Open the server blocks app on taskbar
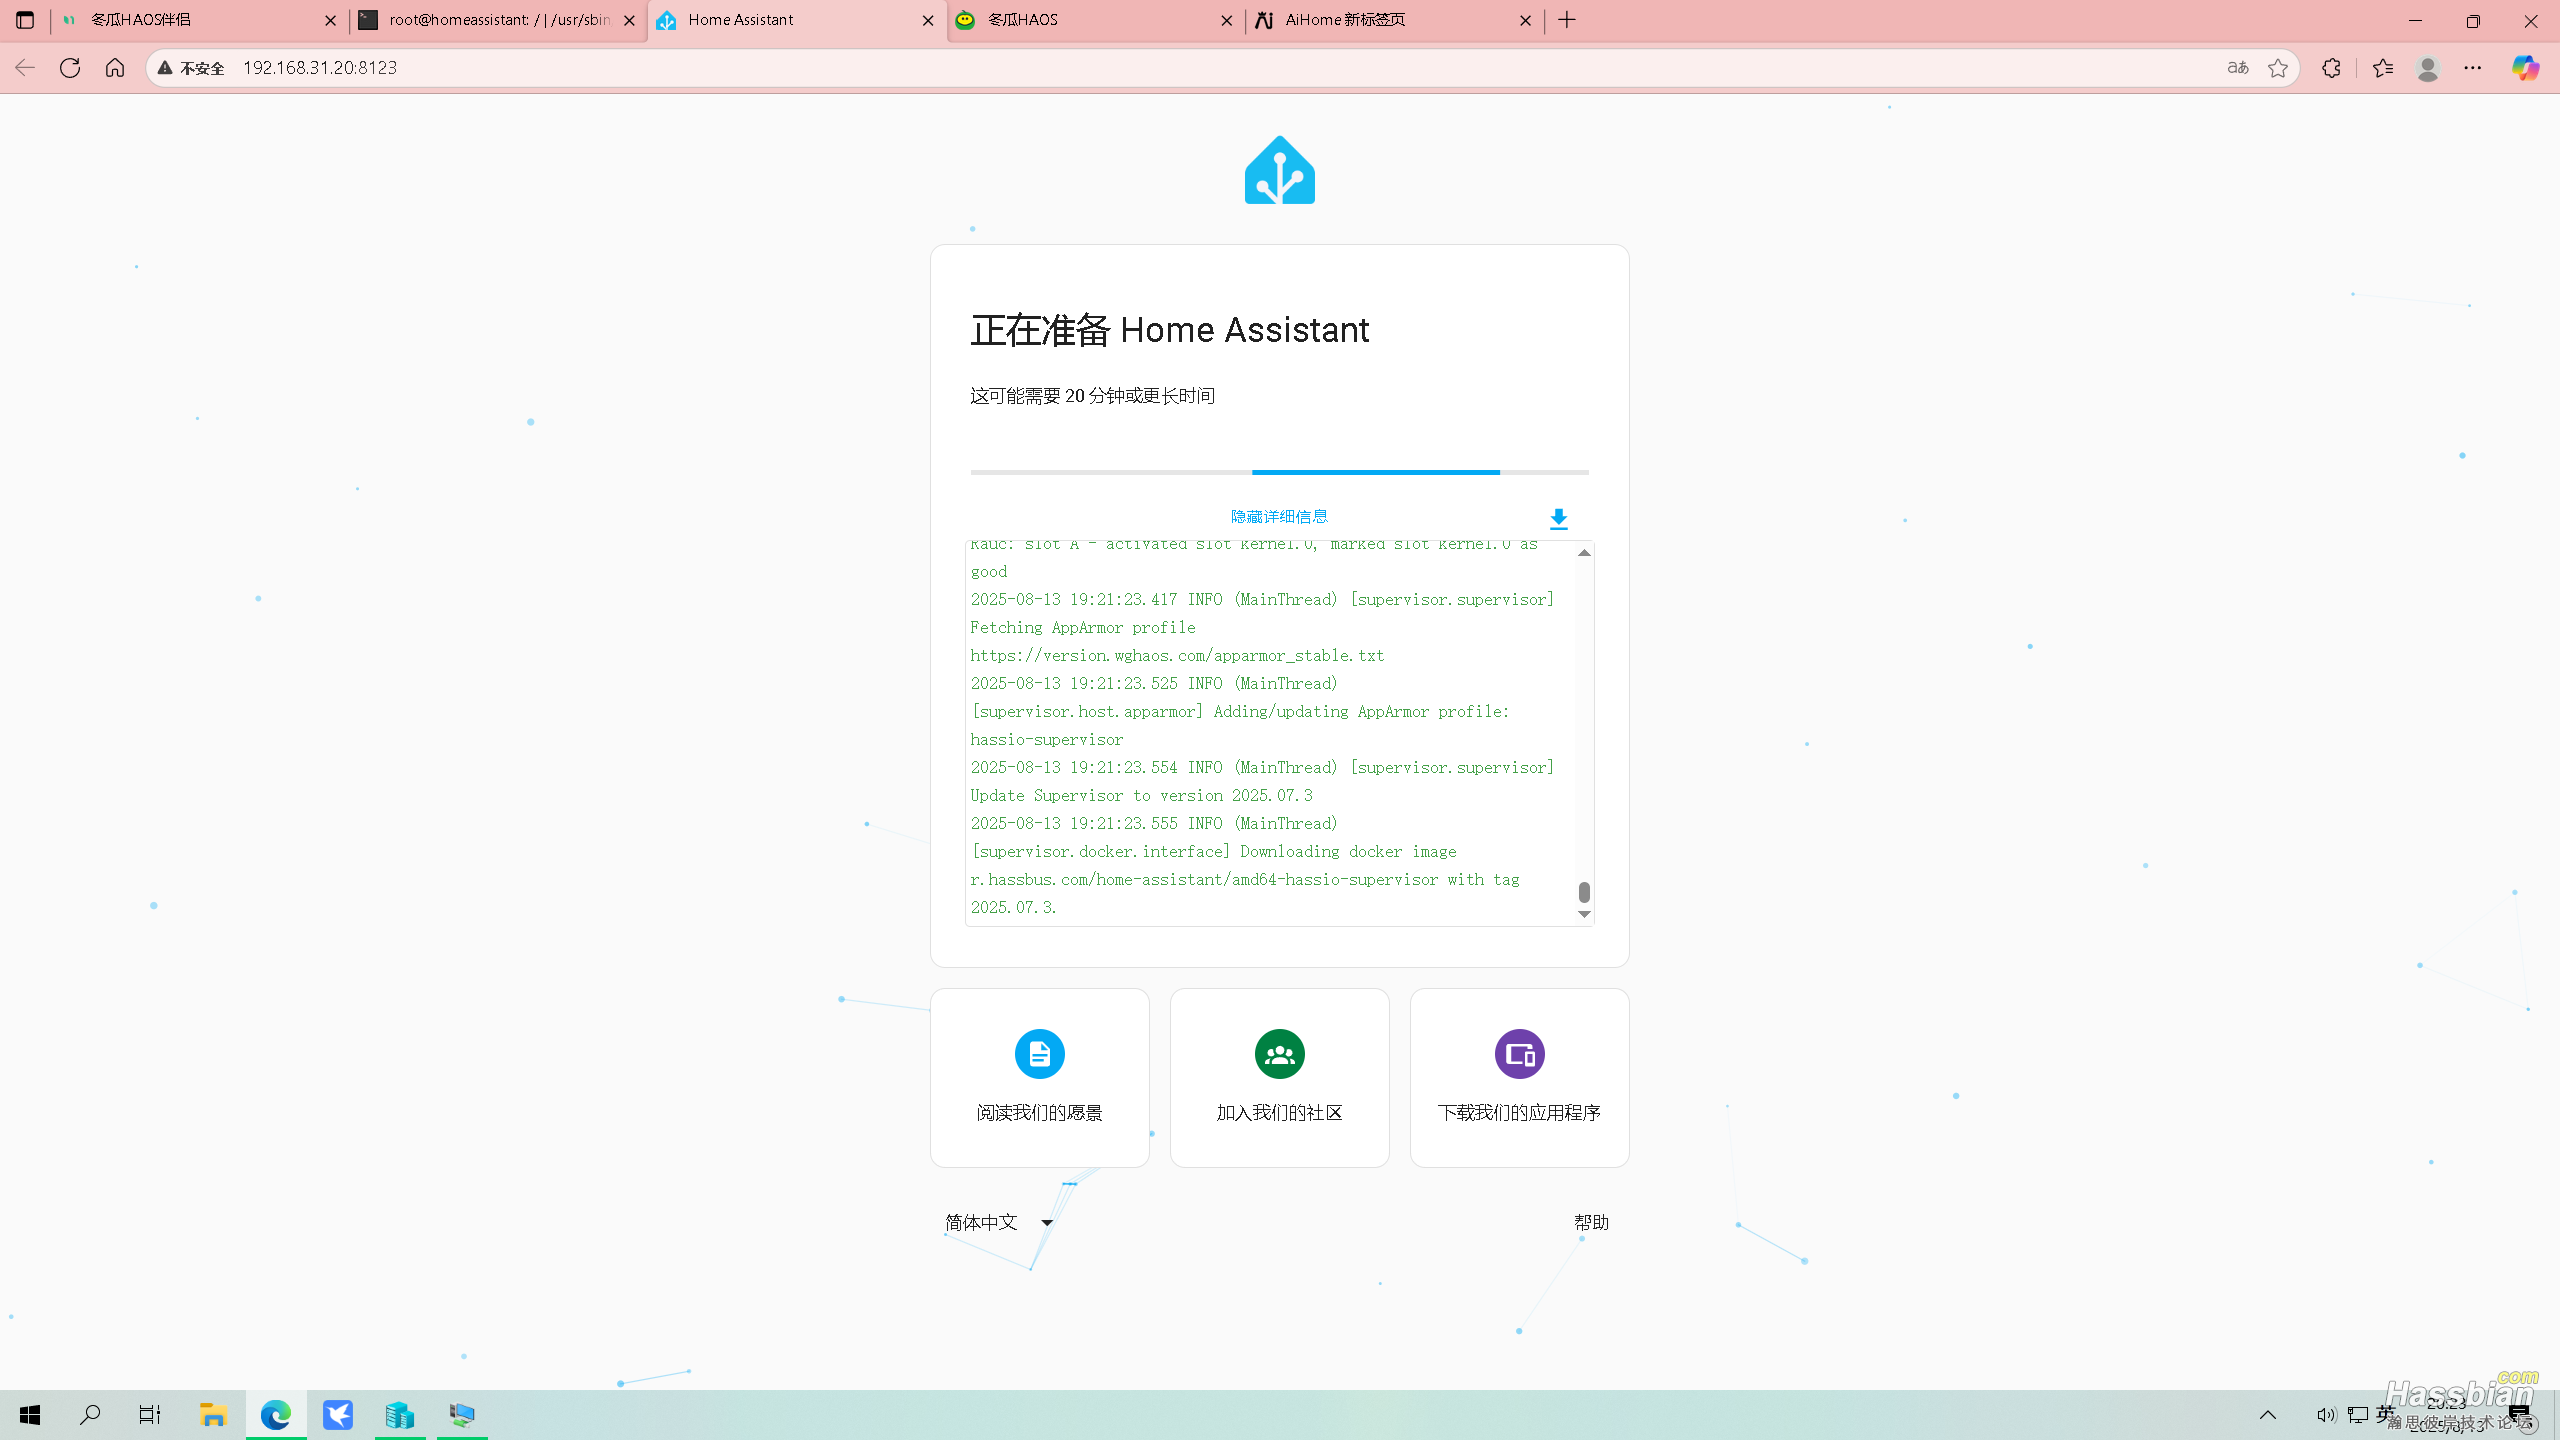 click(400, 1415)
